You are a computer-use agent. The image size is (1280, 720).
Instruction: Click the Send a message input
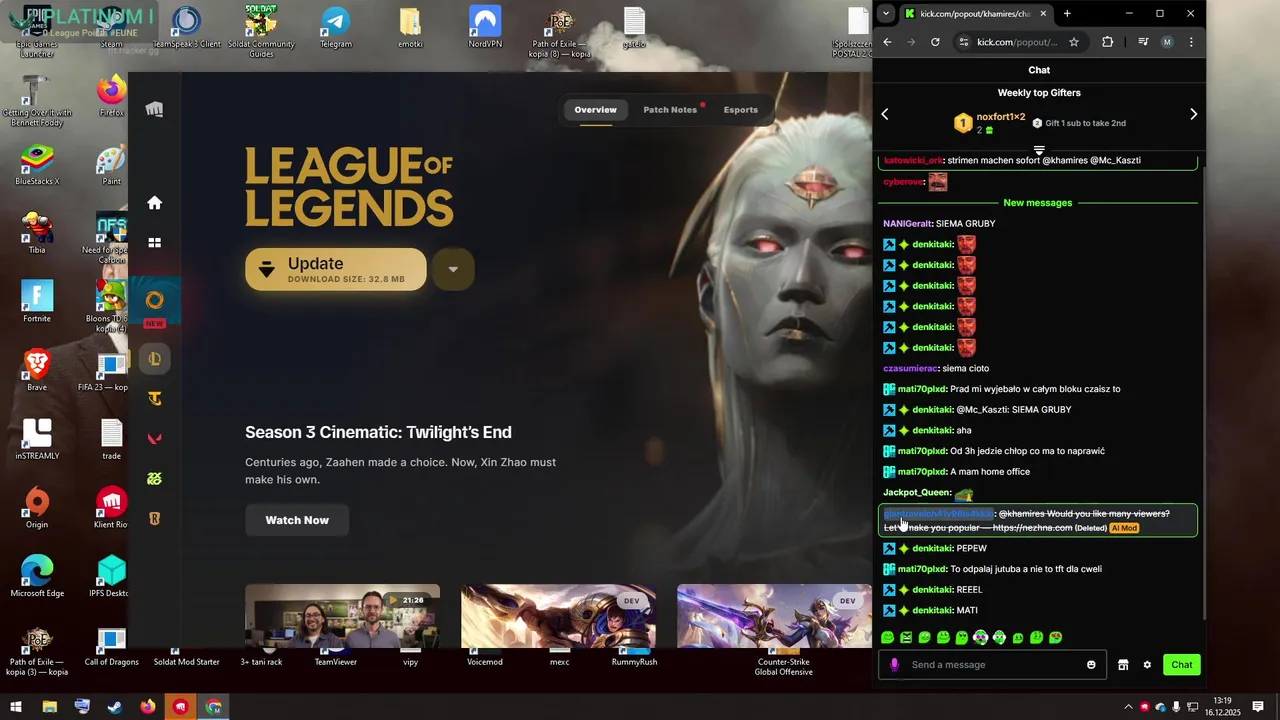pyautogui.click(x=993, y=665)
